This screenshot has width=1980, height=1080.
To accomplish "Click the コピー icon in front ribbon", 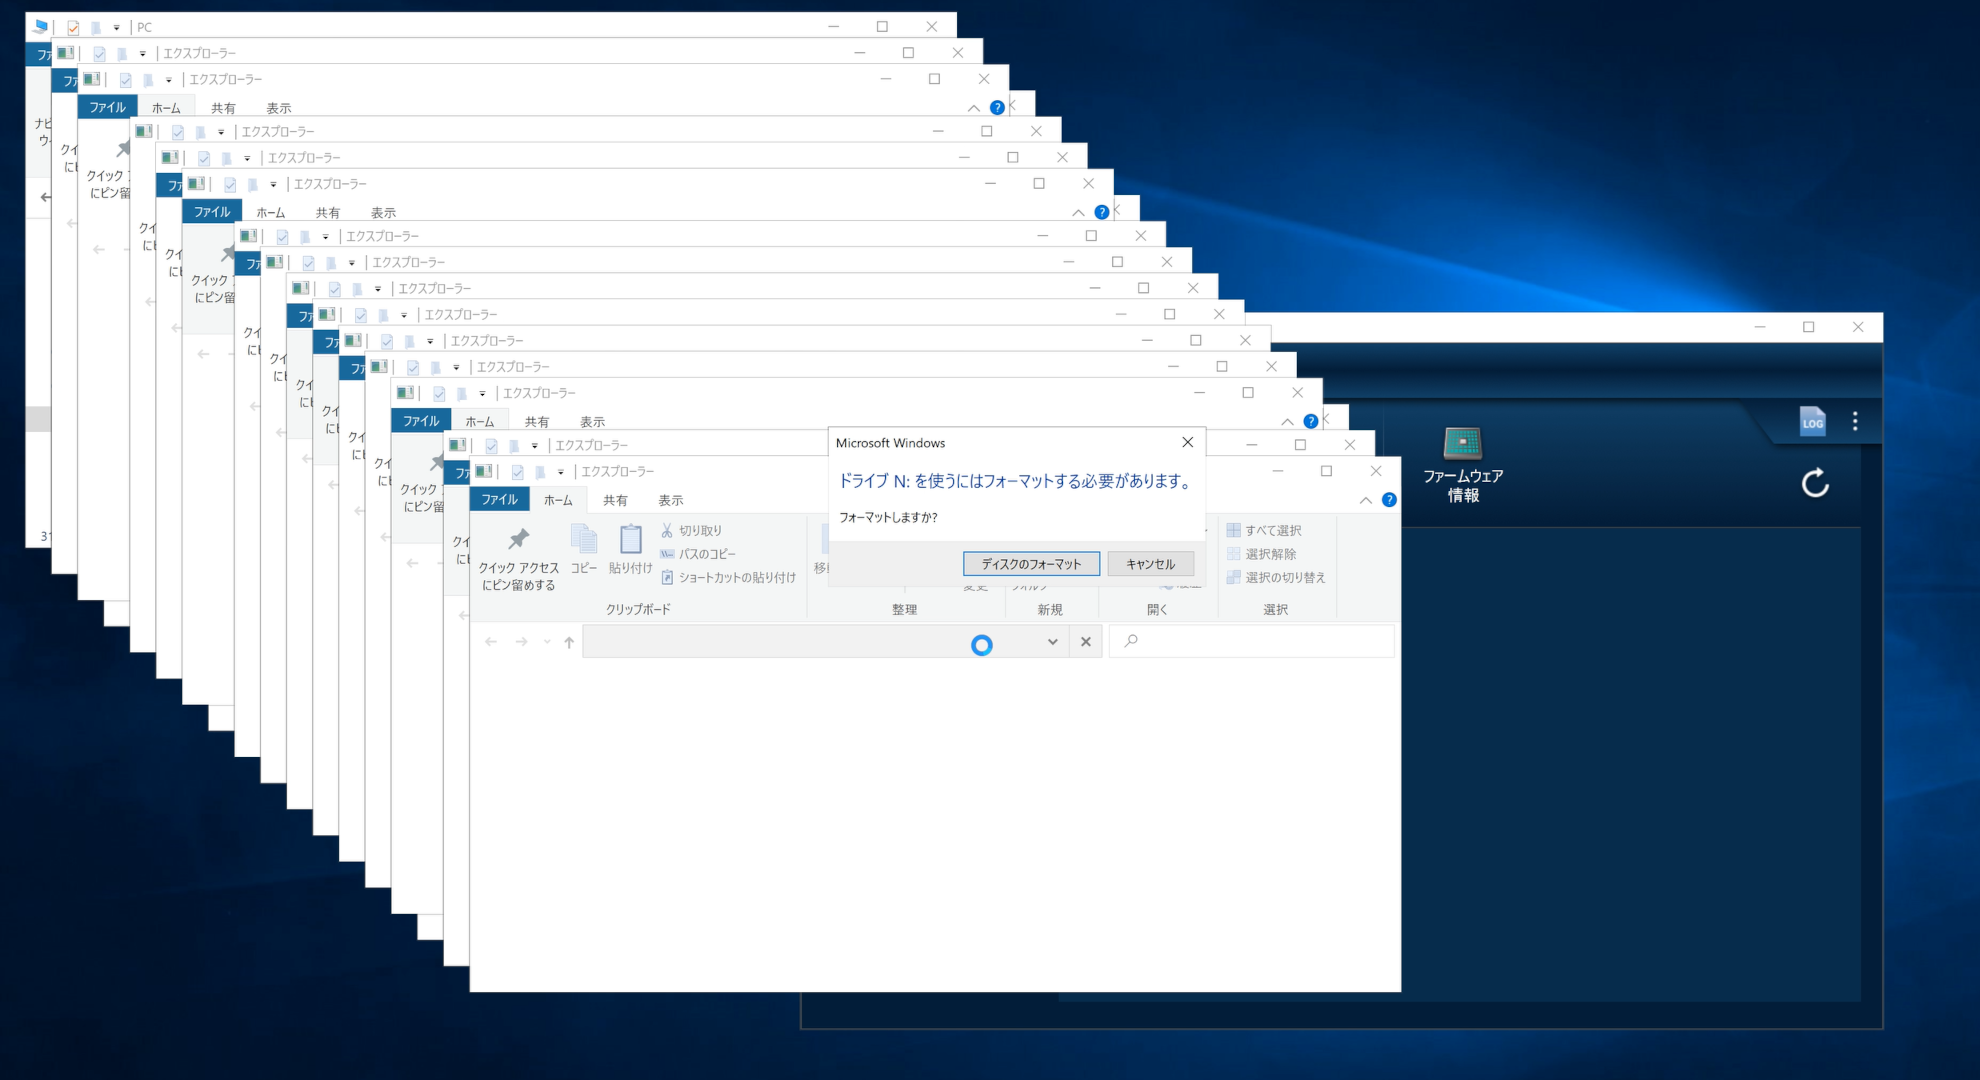I will click(583, 541).
